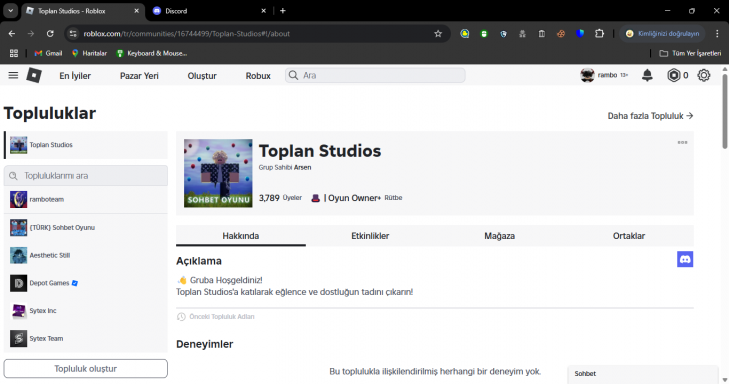Select Toplan Studios in the community list
729x384 pixels.
pyautogui.click(x=86, y=145)
